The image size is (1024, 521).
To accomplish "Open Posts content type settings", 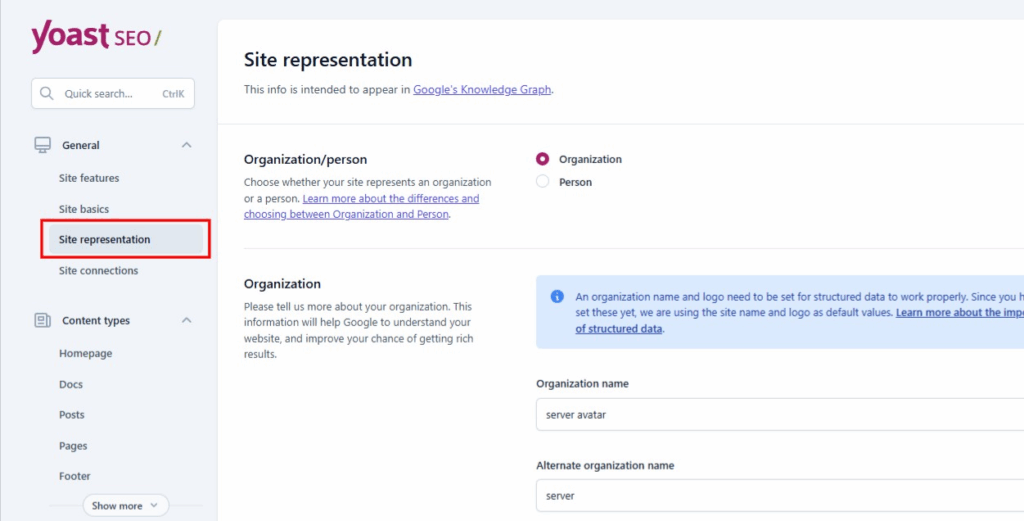I will [x=72, y=415].
